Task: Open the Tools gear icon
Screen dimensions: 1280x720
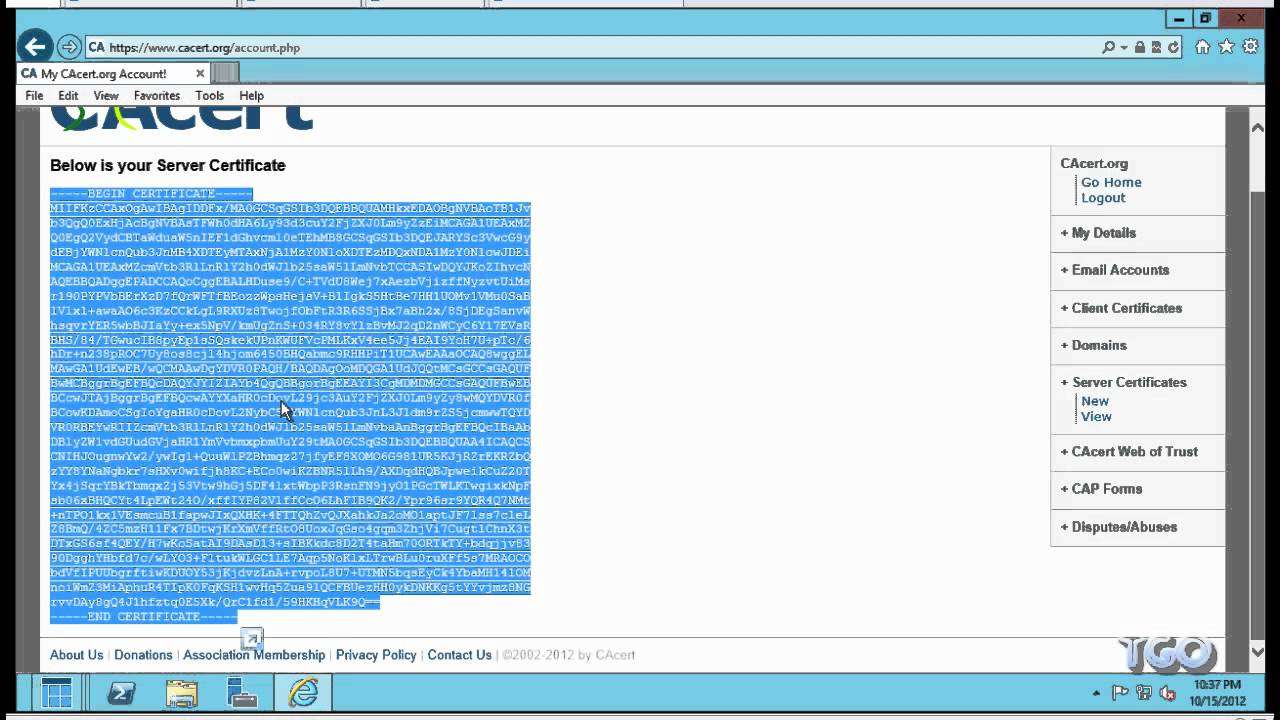Action: click(1250, 47)
